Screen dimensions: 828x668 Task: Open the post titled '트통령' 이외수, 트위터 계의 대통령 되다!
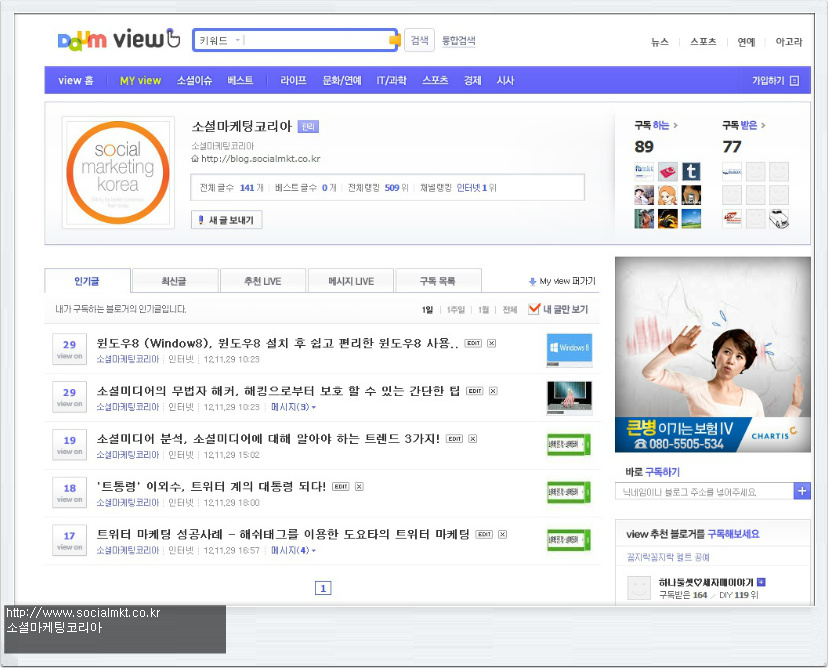coord(211,486)
